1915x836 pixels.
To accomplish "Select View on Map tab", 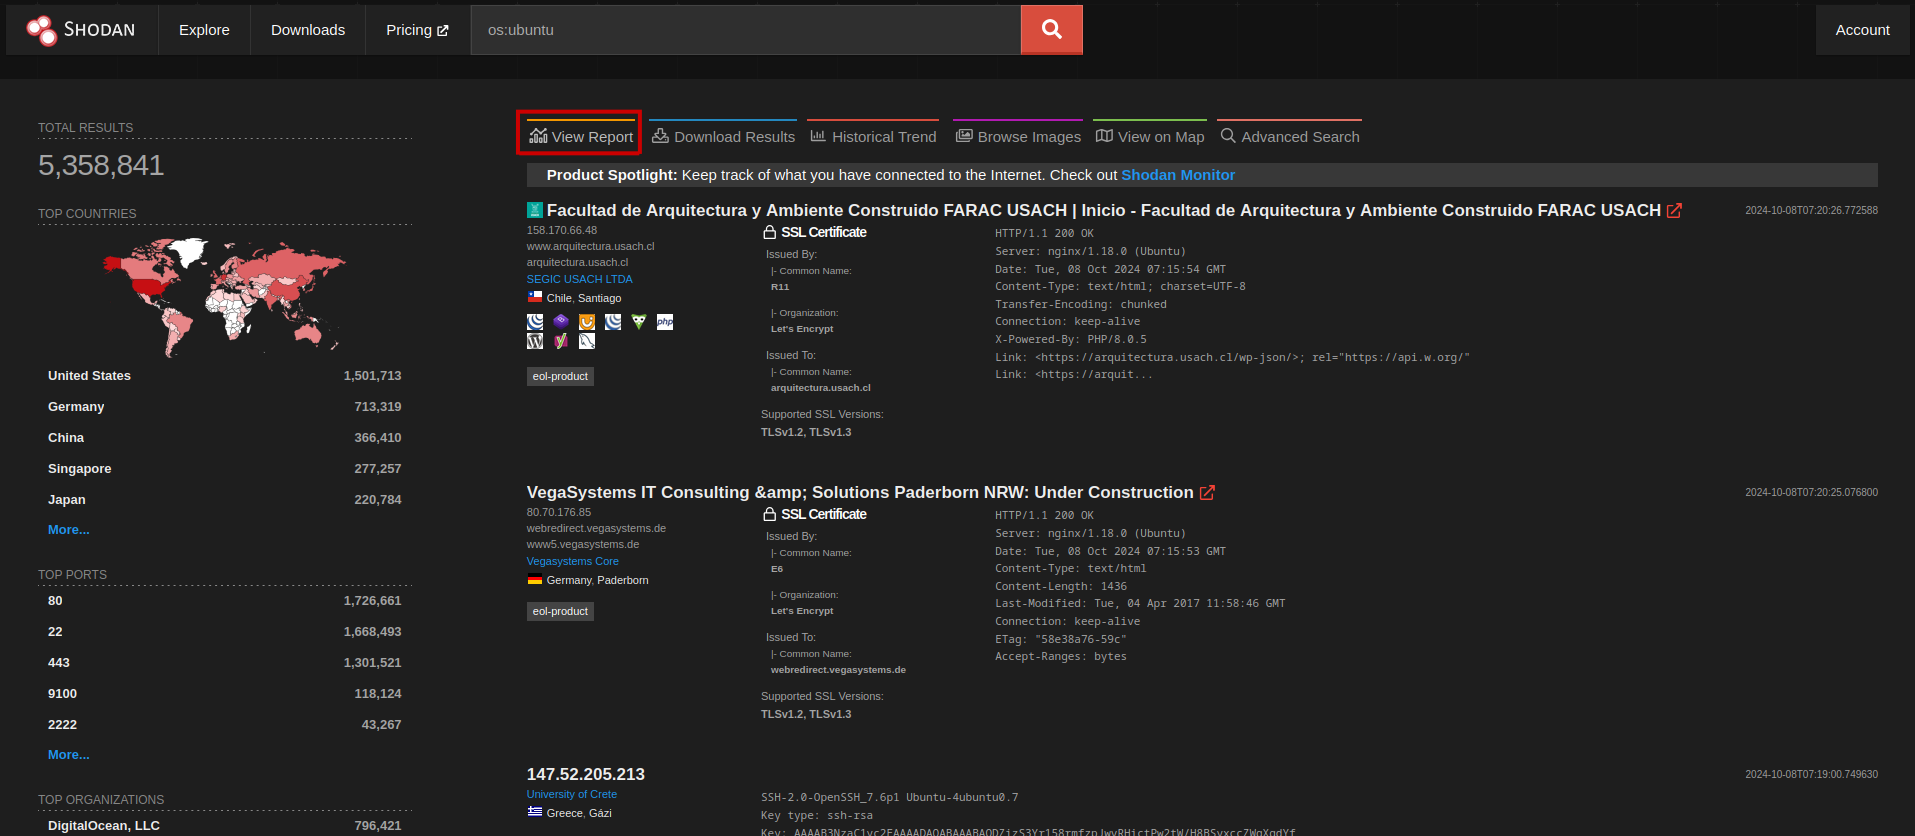I will (x=1150, y=134).
